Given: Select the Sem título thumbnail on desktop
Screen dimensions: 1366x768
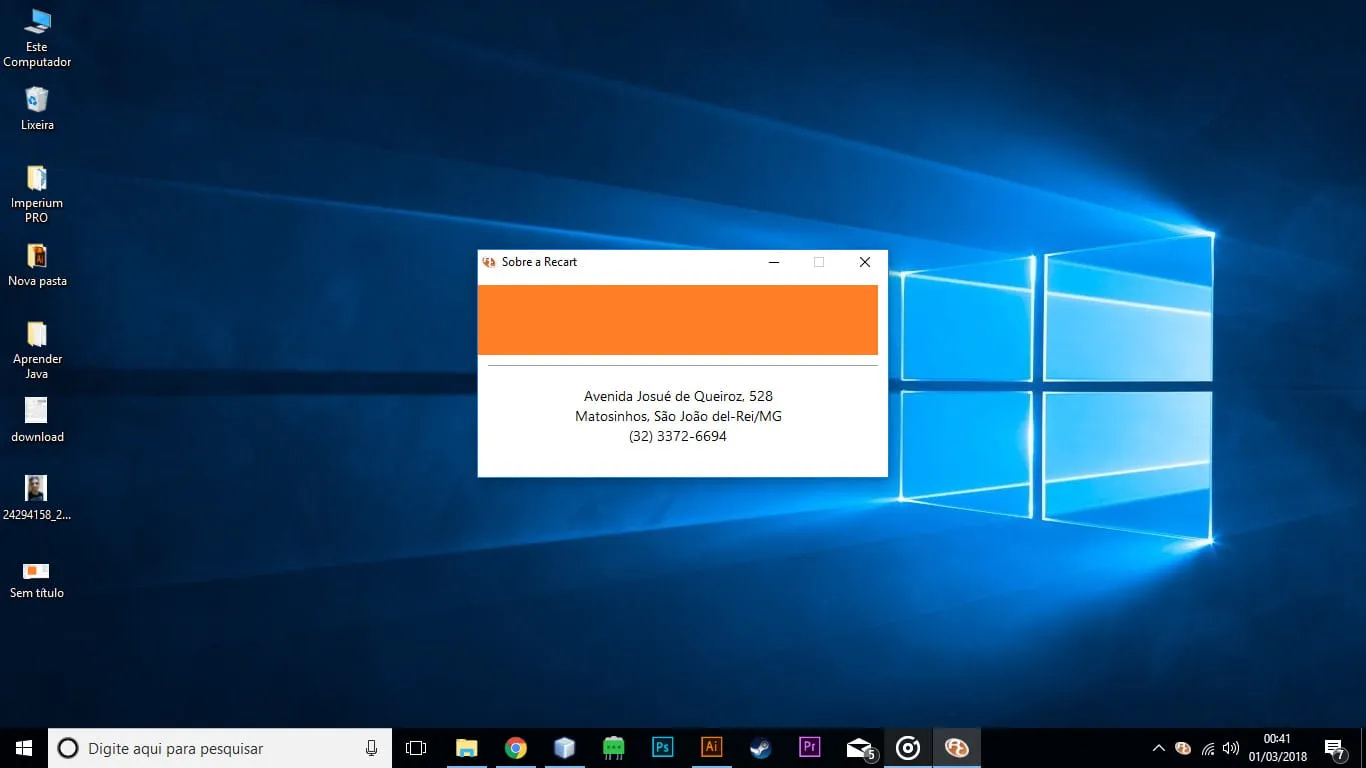Looking at the screenshot, I should (x=37, y=570).
